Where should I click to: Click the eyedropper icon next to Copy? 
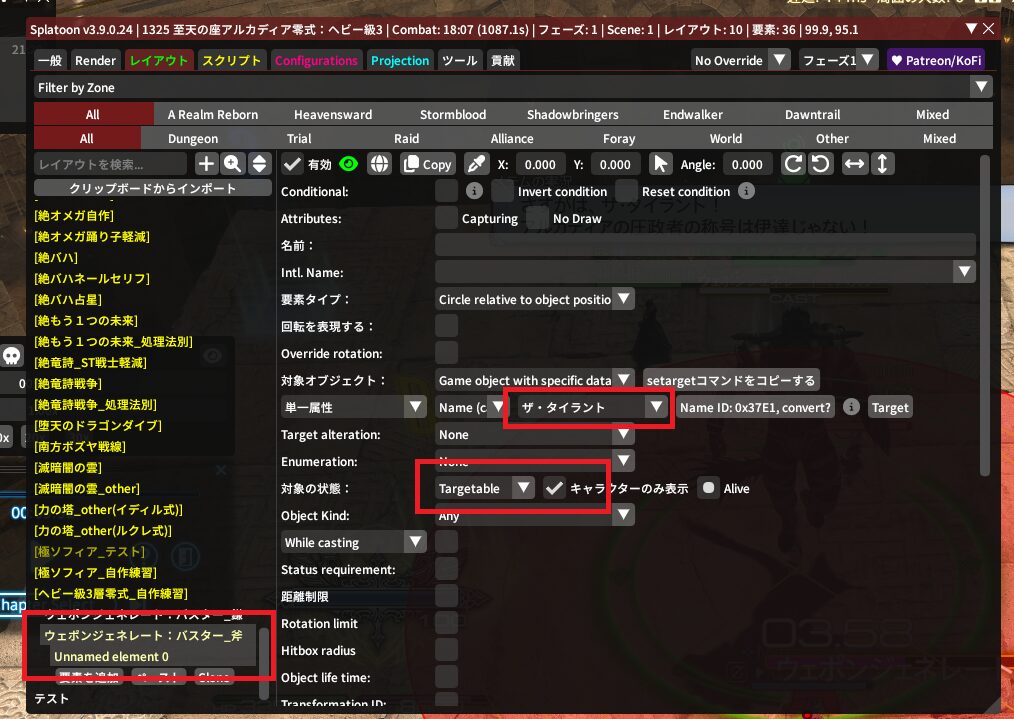coord(477,164)
